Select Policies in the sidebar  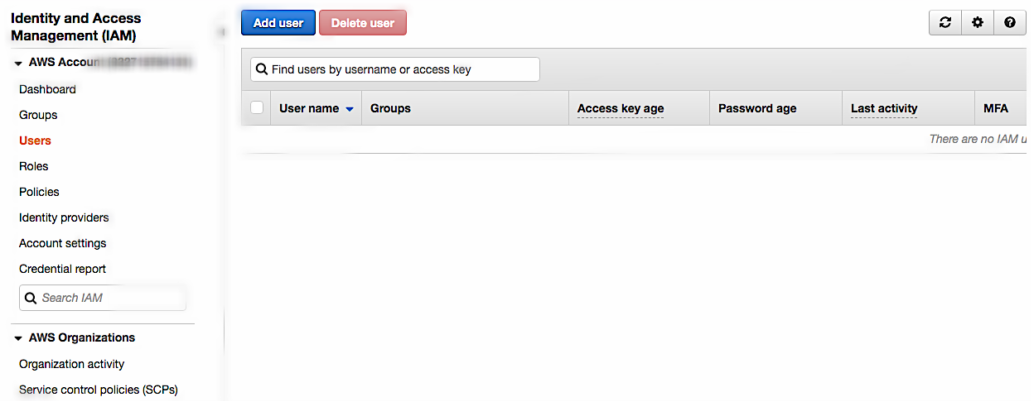[39, 192]
